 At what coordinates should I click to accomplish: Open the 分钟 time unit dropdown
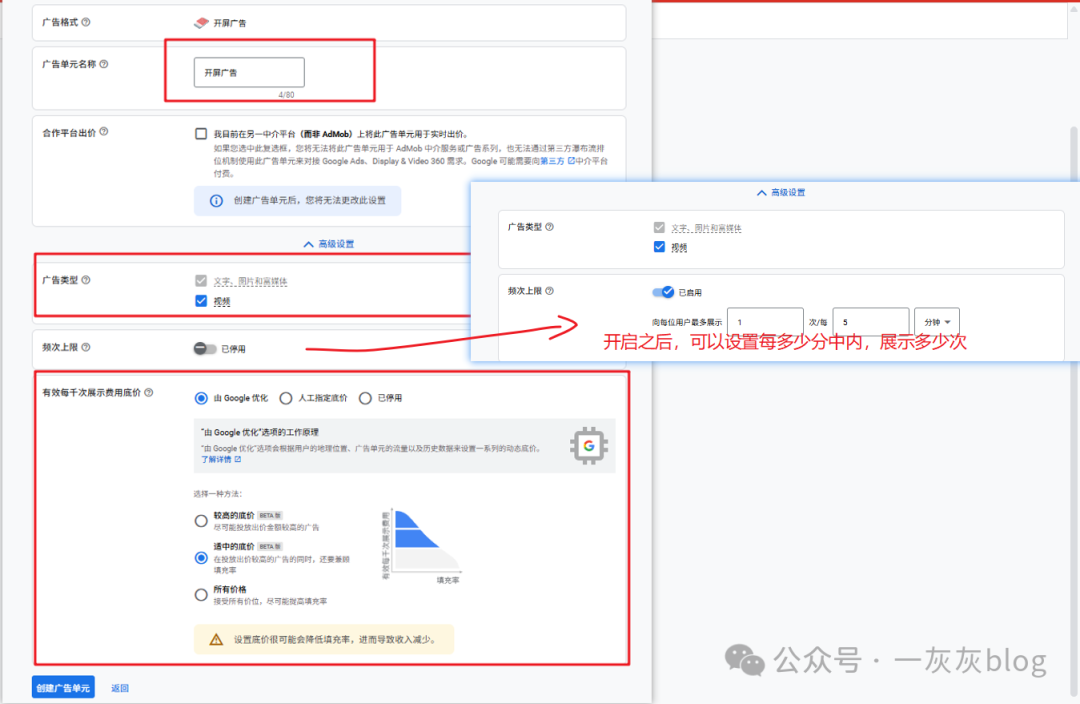click(935, 321)
